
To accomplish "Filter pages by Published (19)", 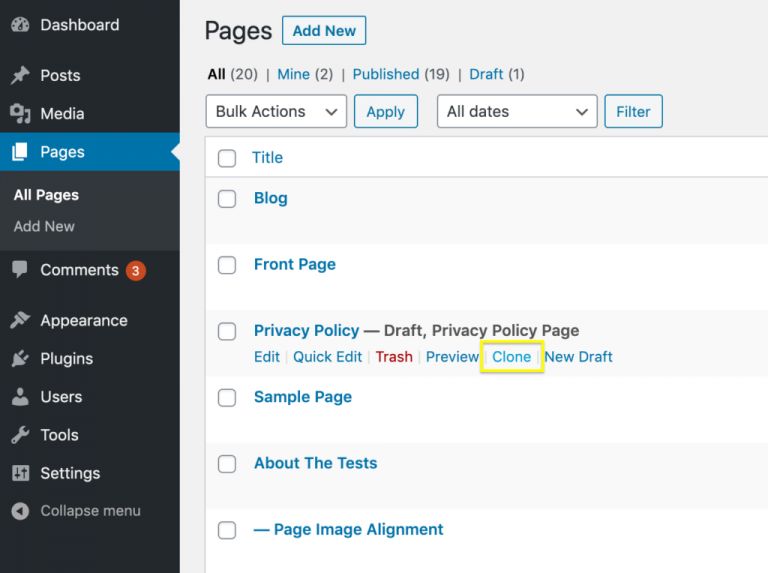I will (x=401, y=74).
